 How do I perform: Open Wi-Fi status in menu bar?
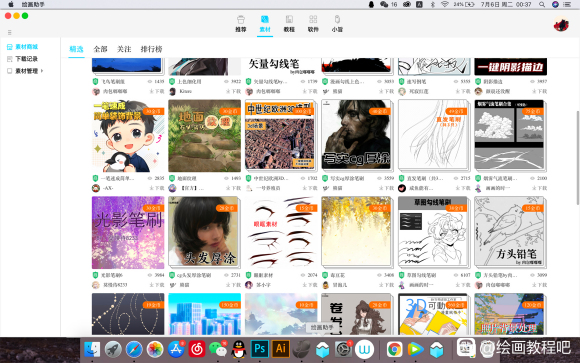pos(445,4)
